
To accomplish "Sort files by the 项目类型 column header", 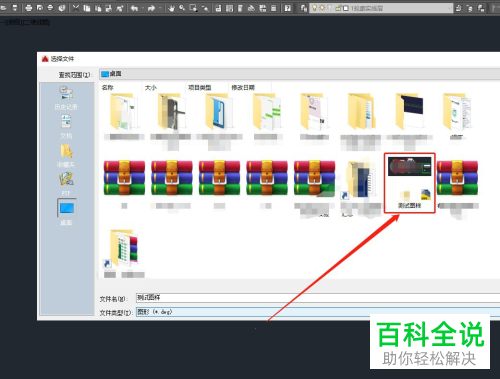I will [199, 87].
